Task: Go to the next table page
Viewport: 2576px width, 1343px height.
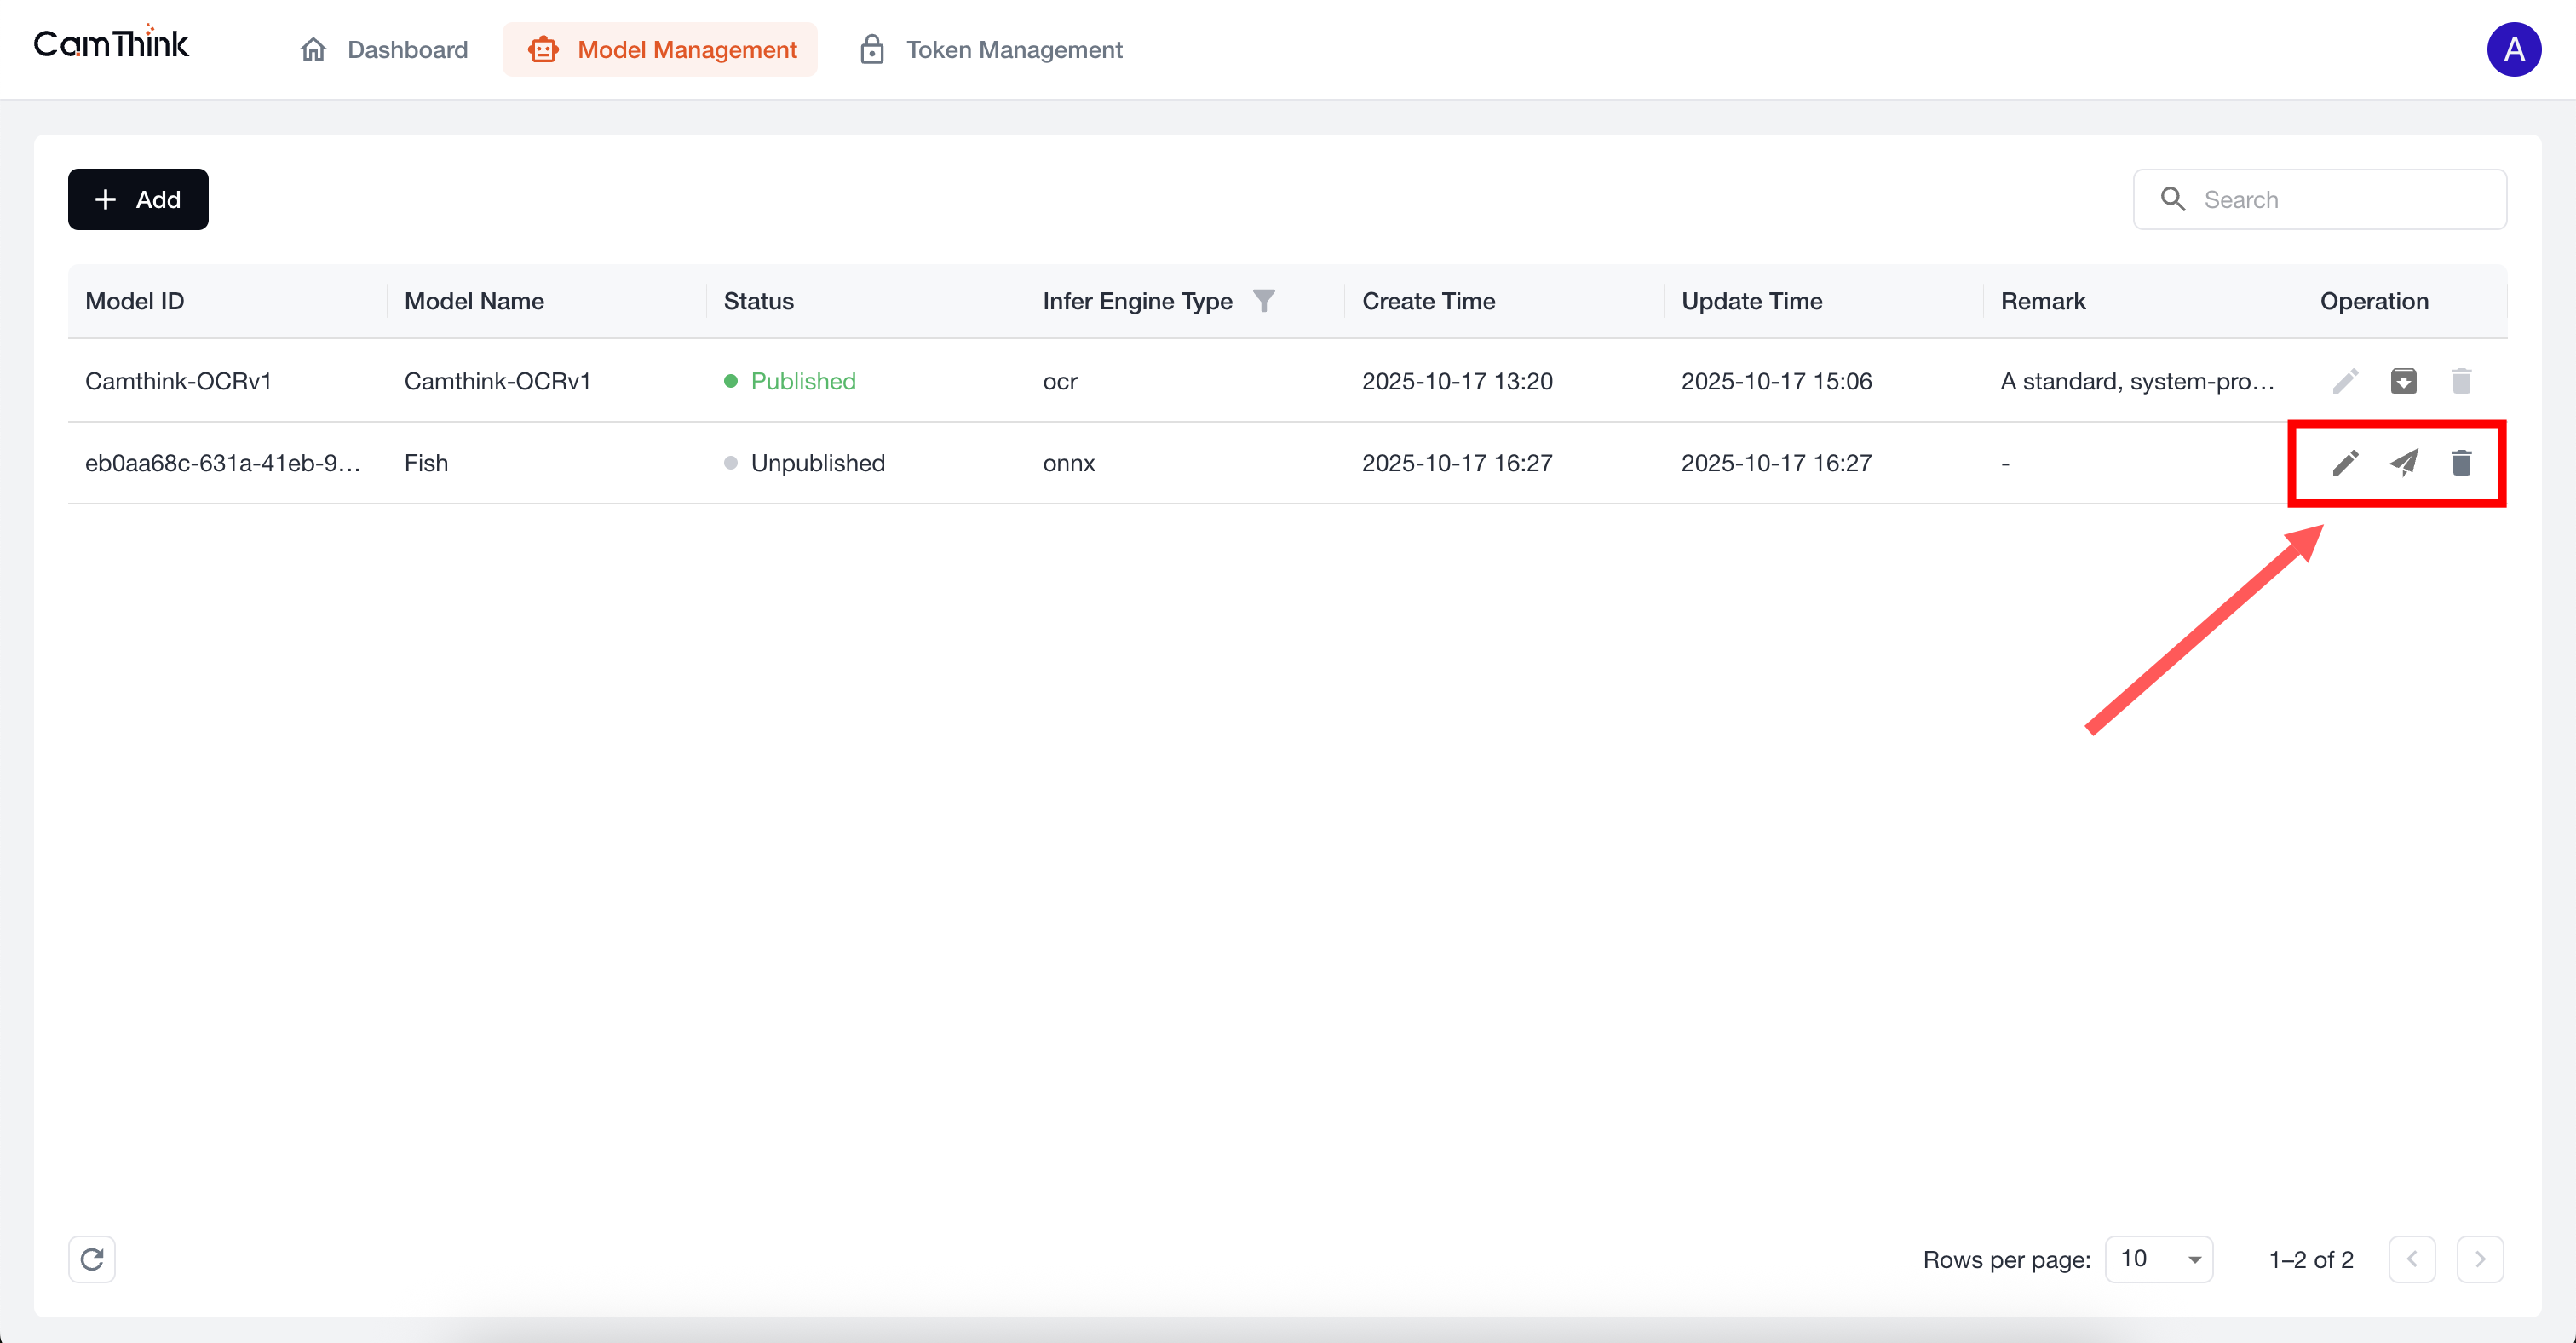Action: click(x=2479, y=1259)
